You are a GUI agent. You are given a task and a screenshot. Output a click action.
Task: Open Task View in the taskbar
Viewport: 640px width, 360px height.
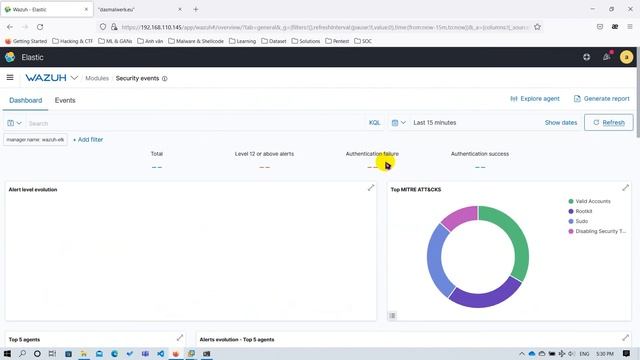coord(52,353)
